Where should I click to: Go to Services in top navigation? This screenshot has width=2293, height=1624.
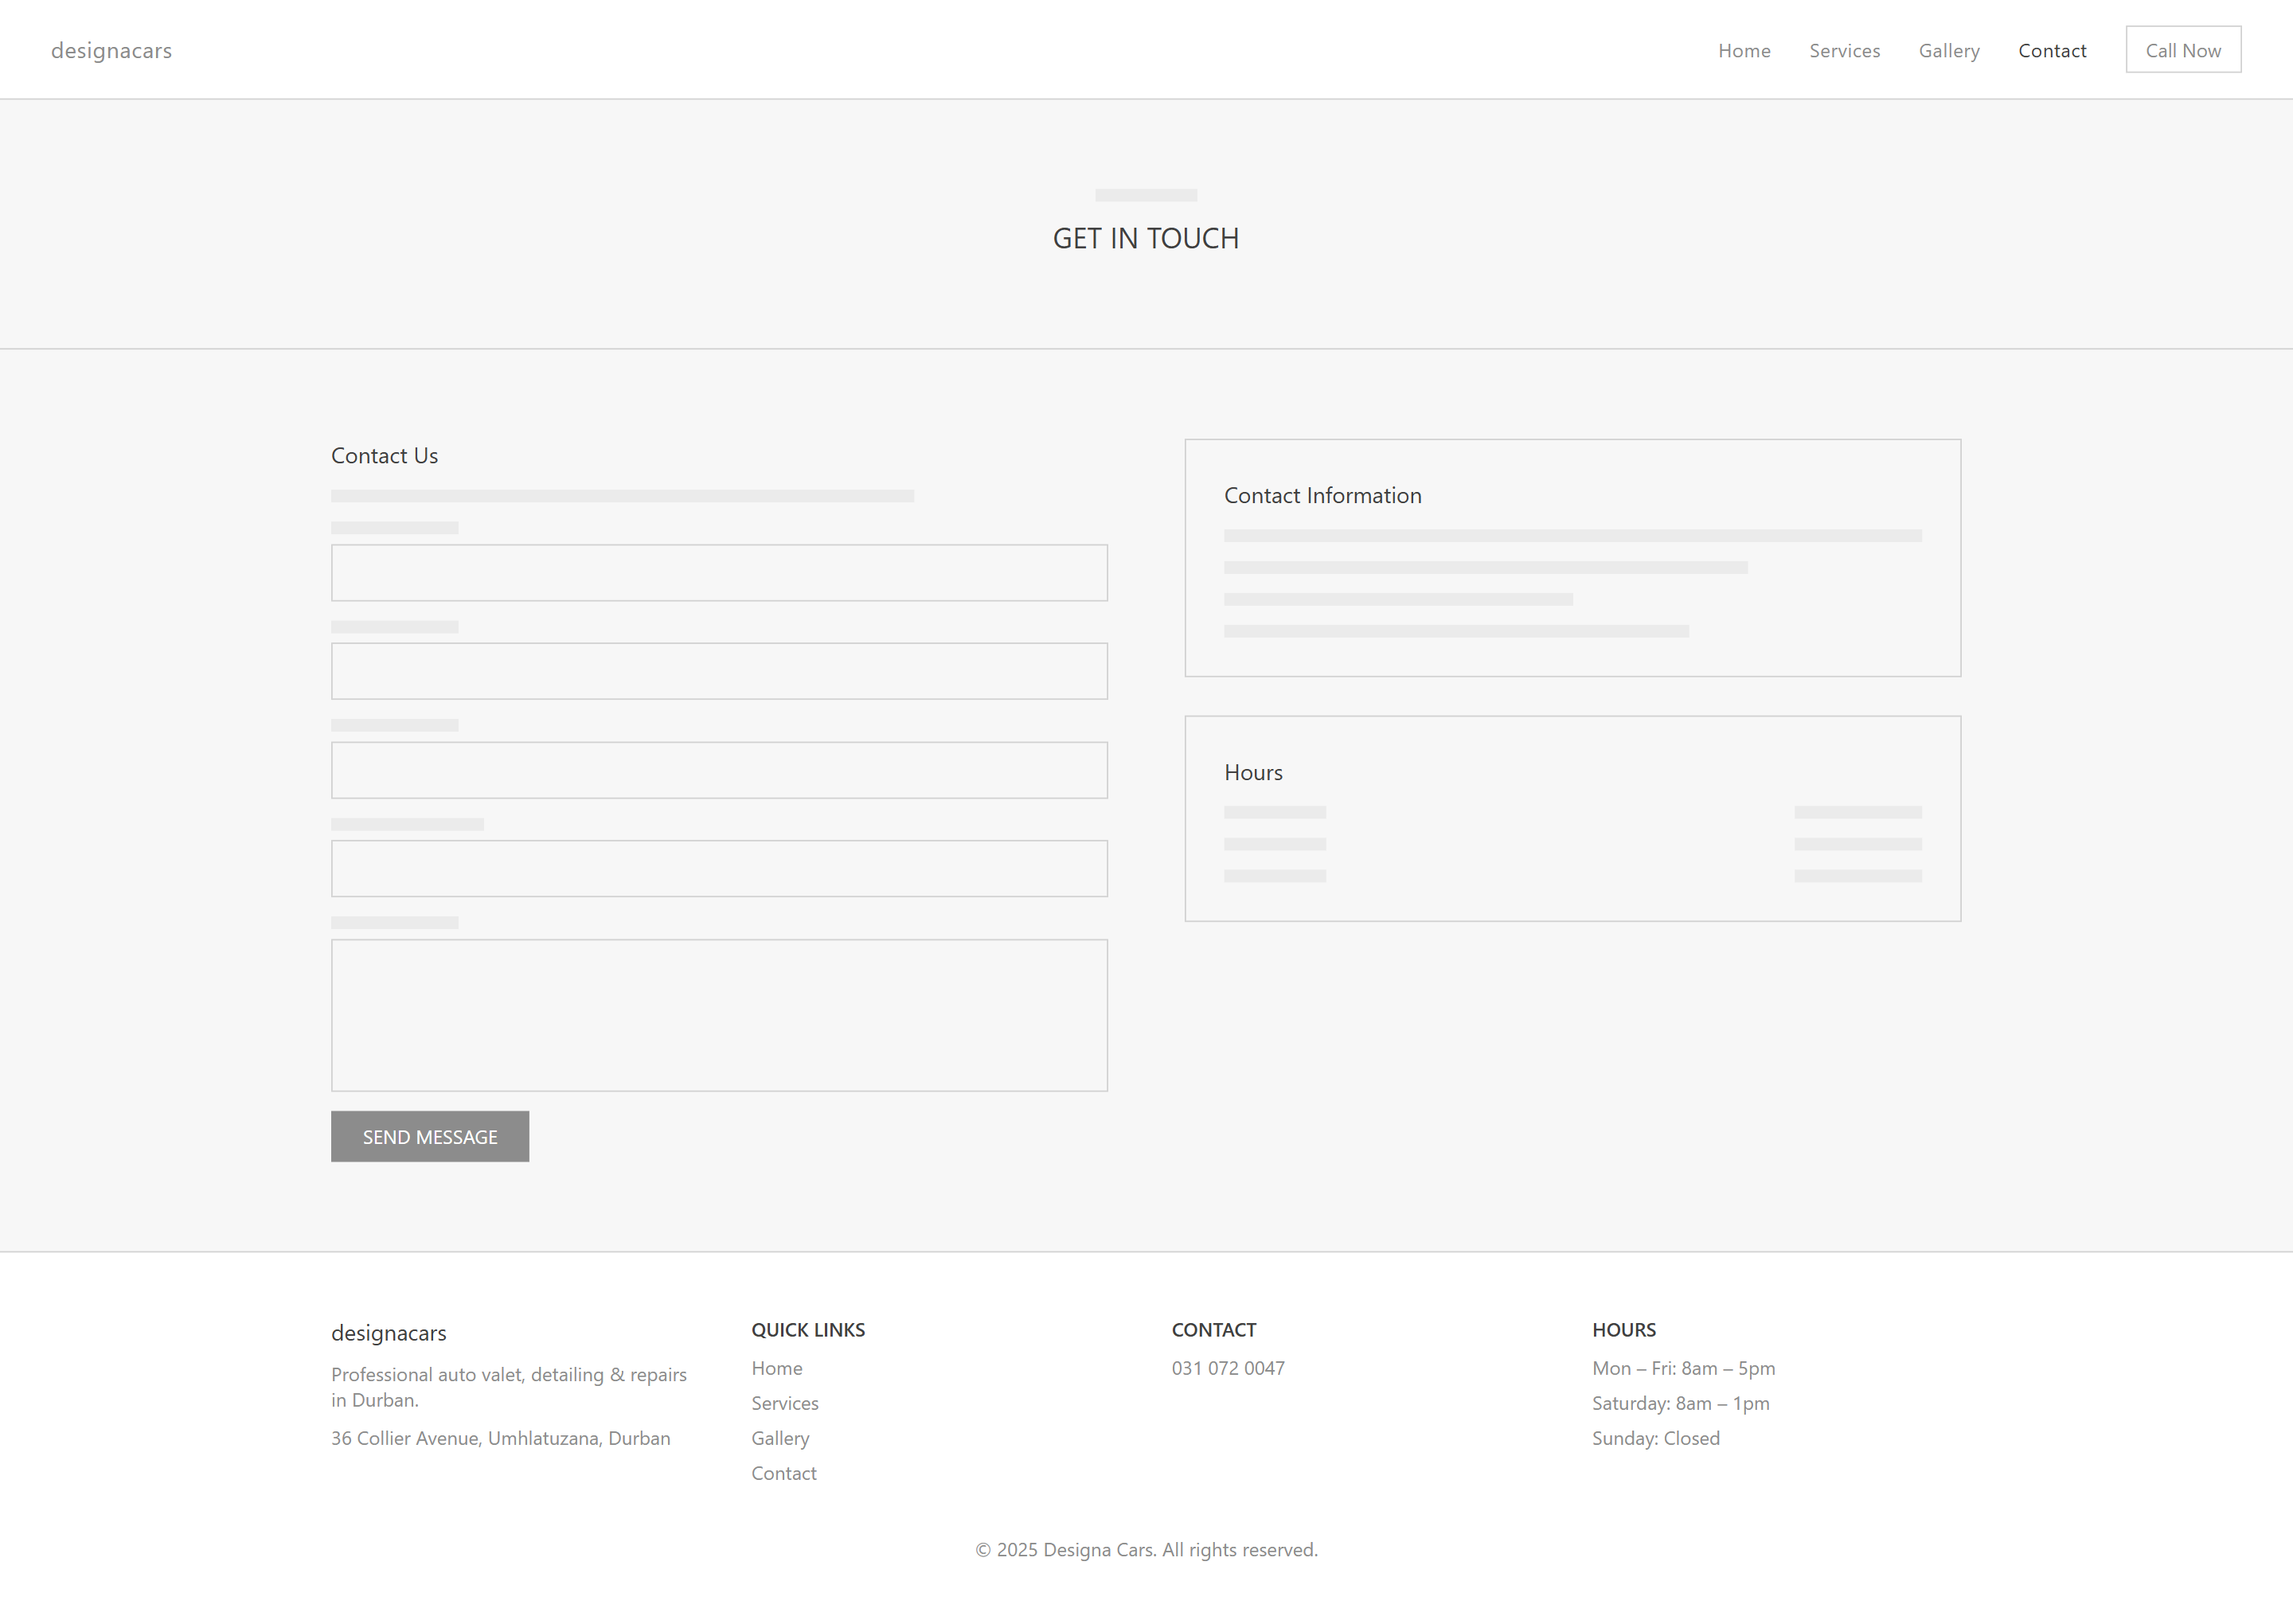pyautogui.click(x=1843, y=50)
